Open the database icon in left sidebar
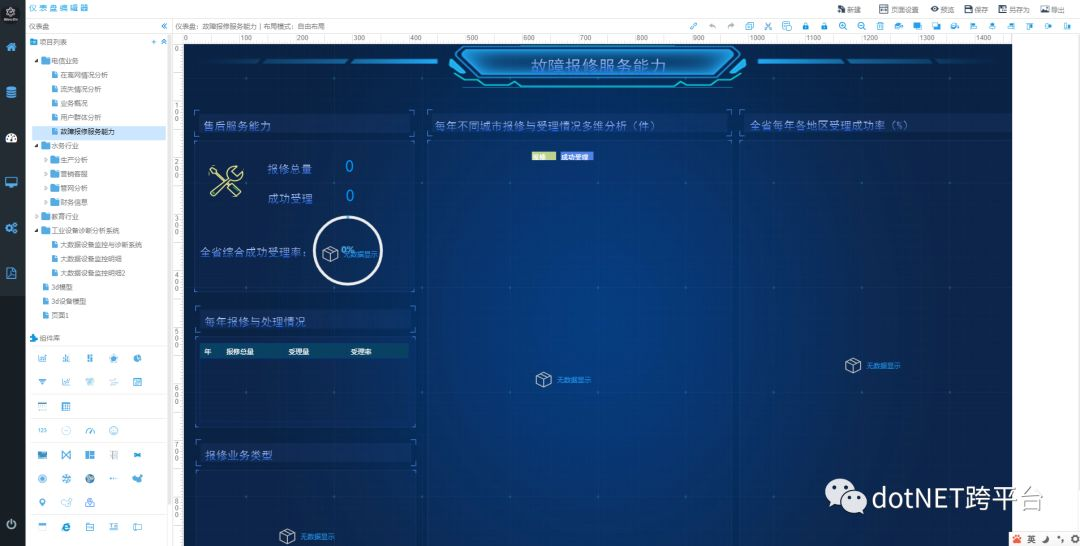Viewport: 1080px width, 546px height. [11, 92]
